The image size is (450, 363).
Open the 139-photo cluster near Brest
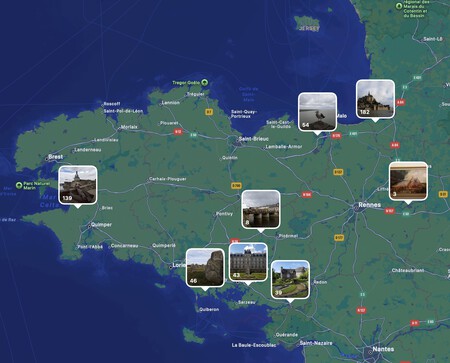tap(78, 185)
